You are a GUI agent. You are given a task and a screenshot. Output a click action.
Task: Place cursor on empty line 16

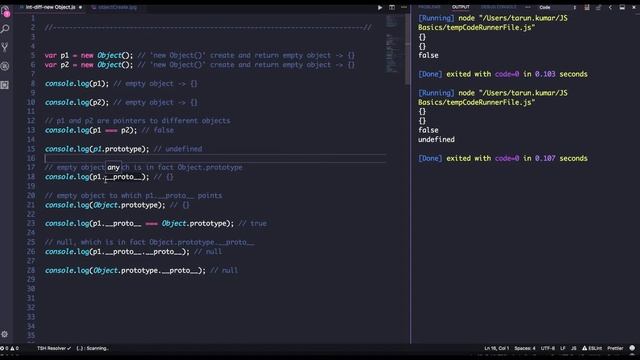(216, 158)
